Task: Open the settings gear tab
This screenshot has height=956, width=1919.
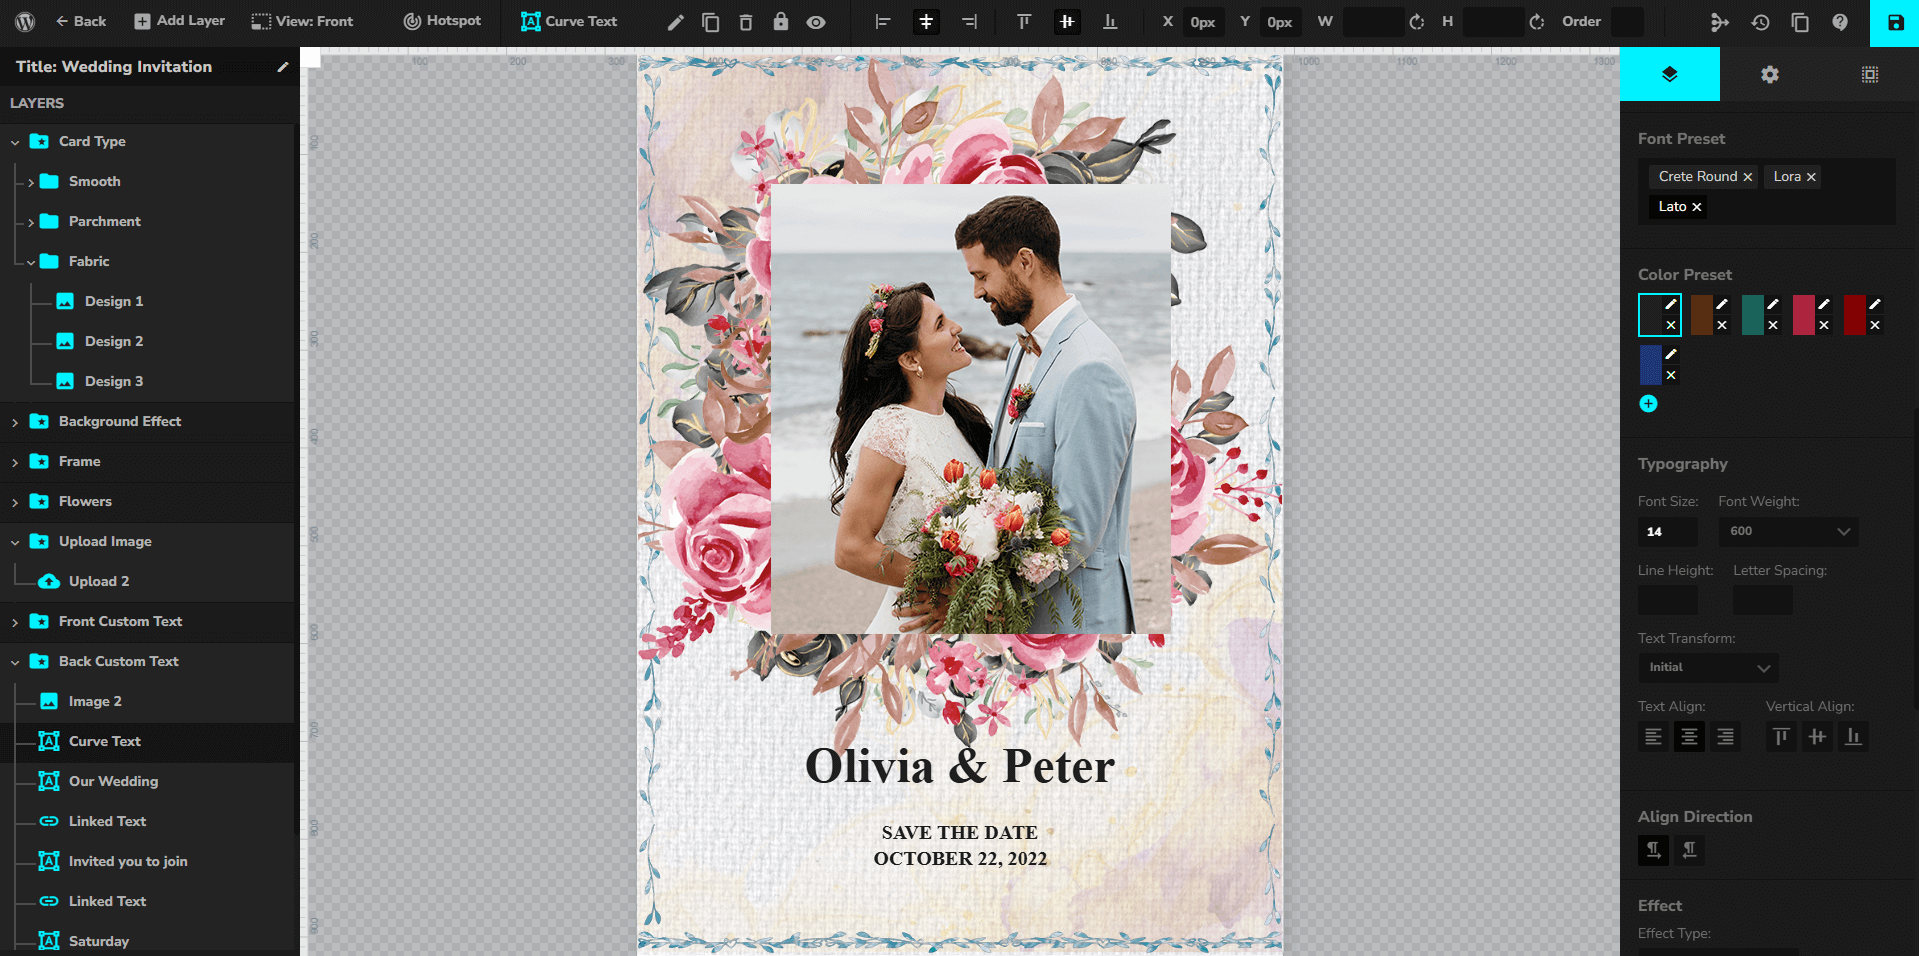Action: click(1769, 75)
